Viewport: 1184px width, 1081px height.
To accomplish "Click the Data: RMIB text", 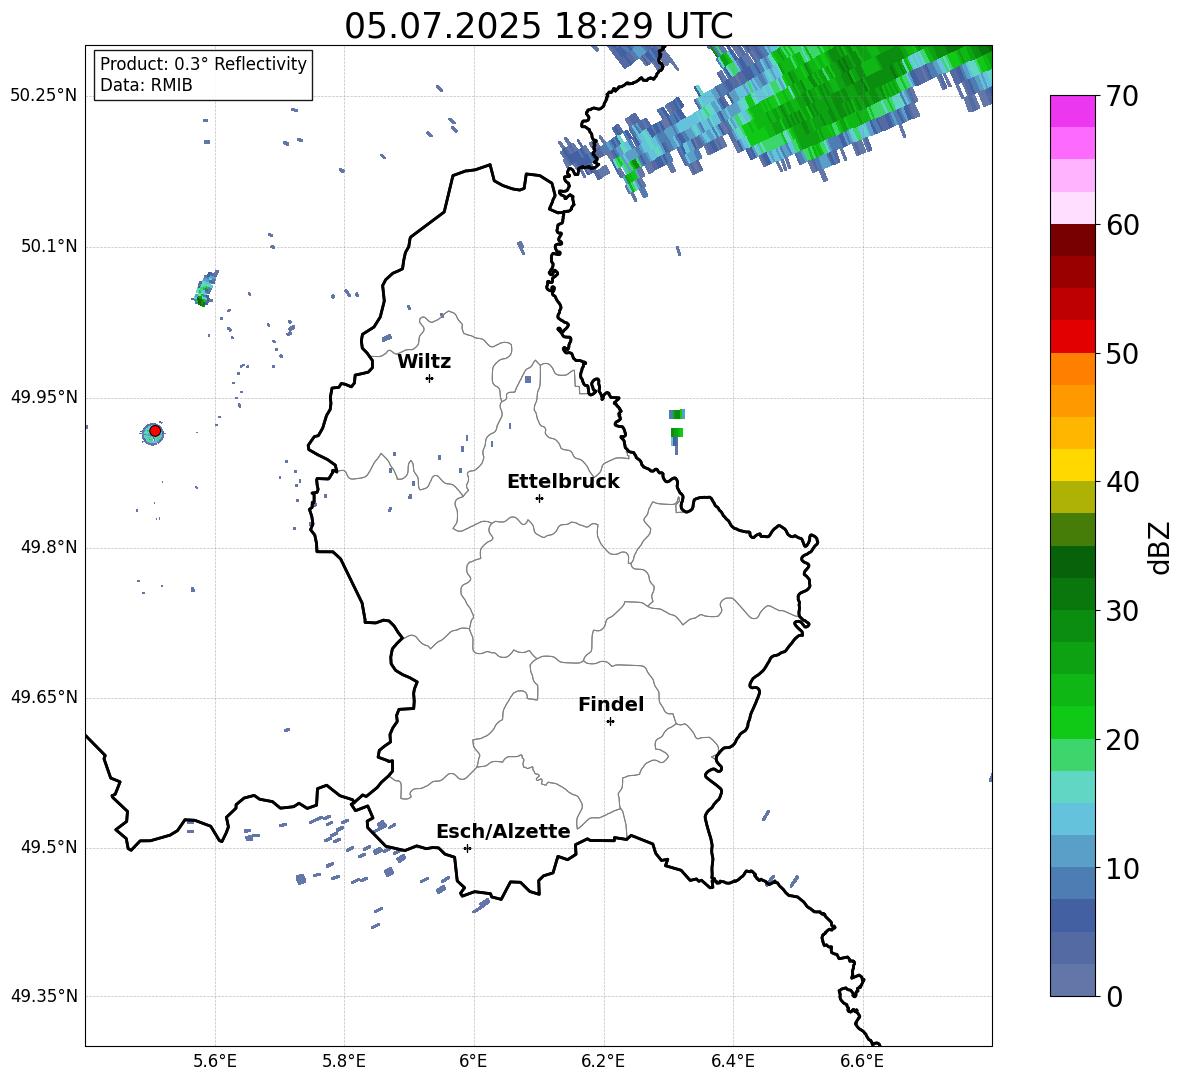I will pyautogui.click(x=146, y=85).
